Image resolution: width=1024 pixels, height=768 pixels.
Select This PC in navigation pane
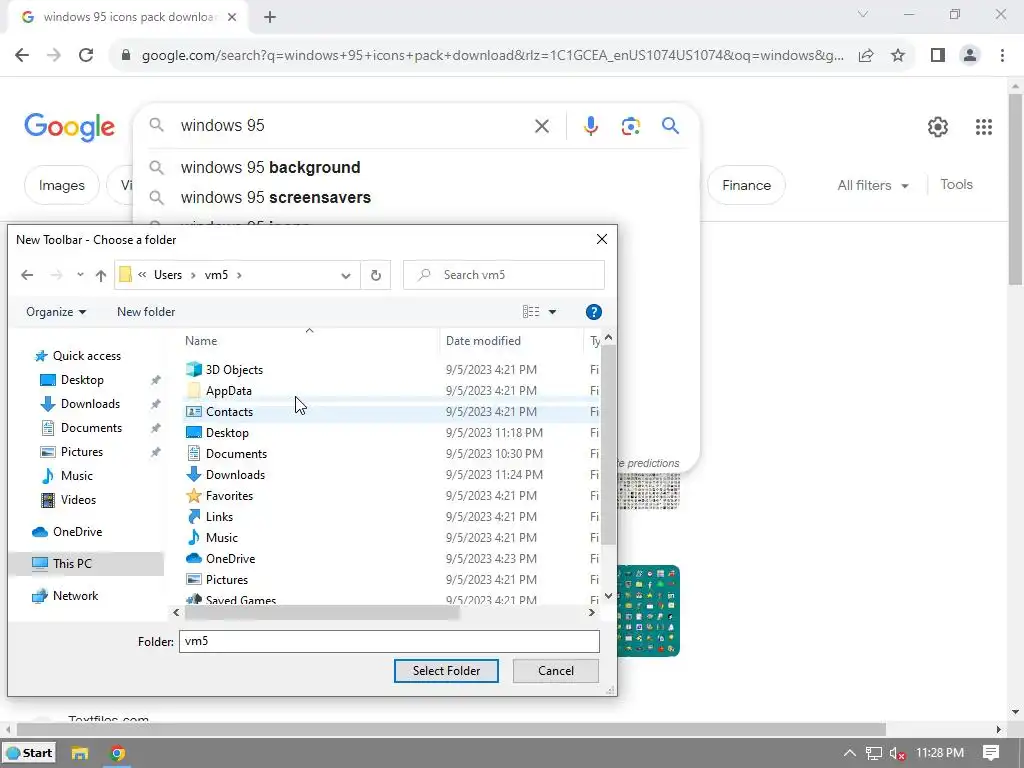86,564
